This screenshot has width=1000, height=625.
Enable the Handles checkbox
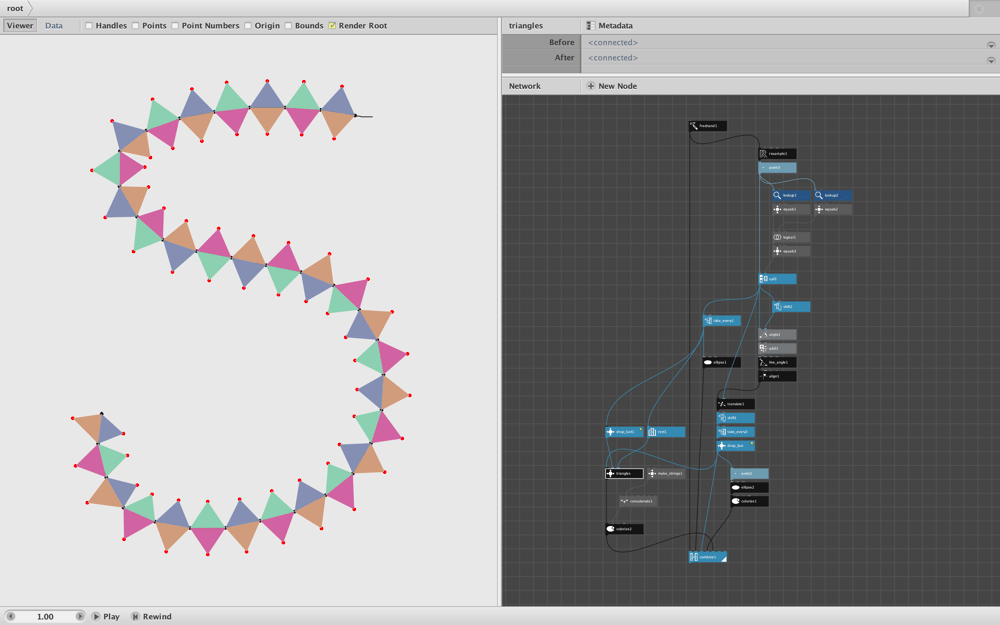point(89,26)
